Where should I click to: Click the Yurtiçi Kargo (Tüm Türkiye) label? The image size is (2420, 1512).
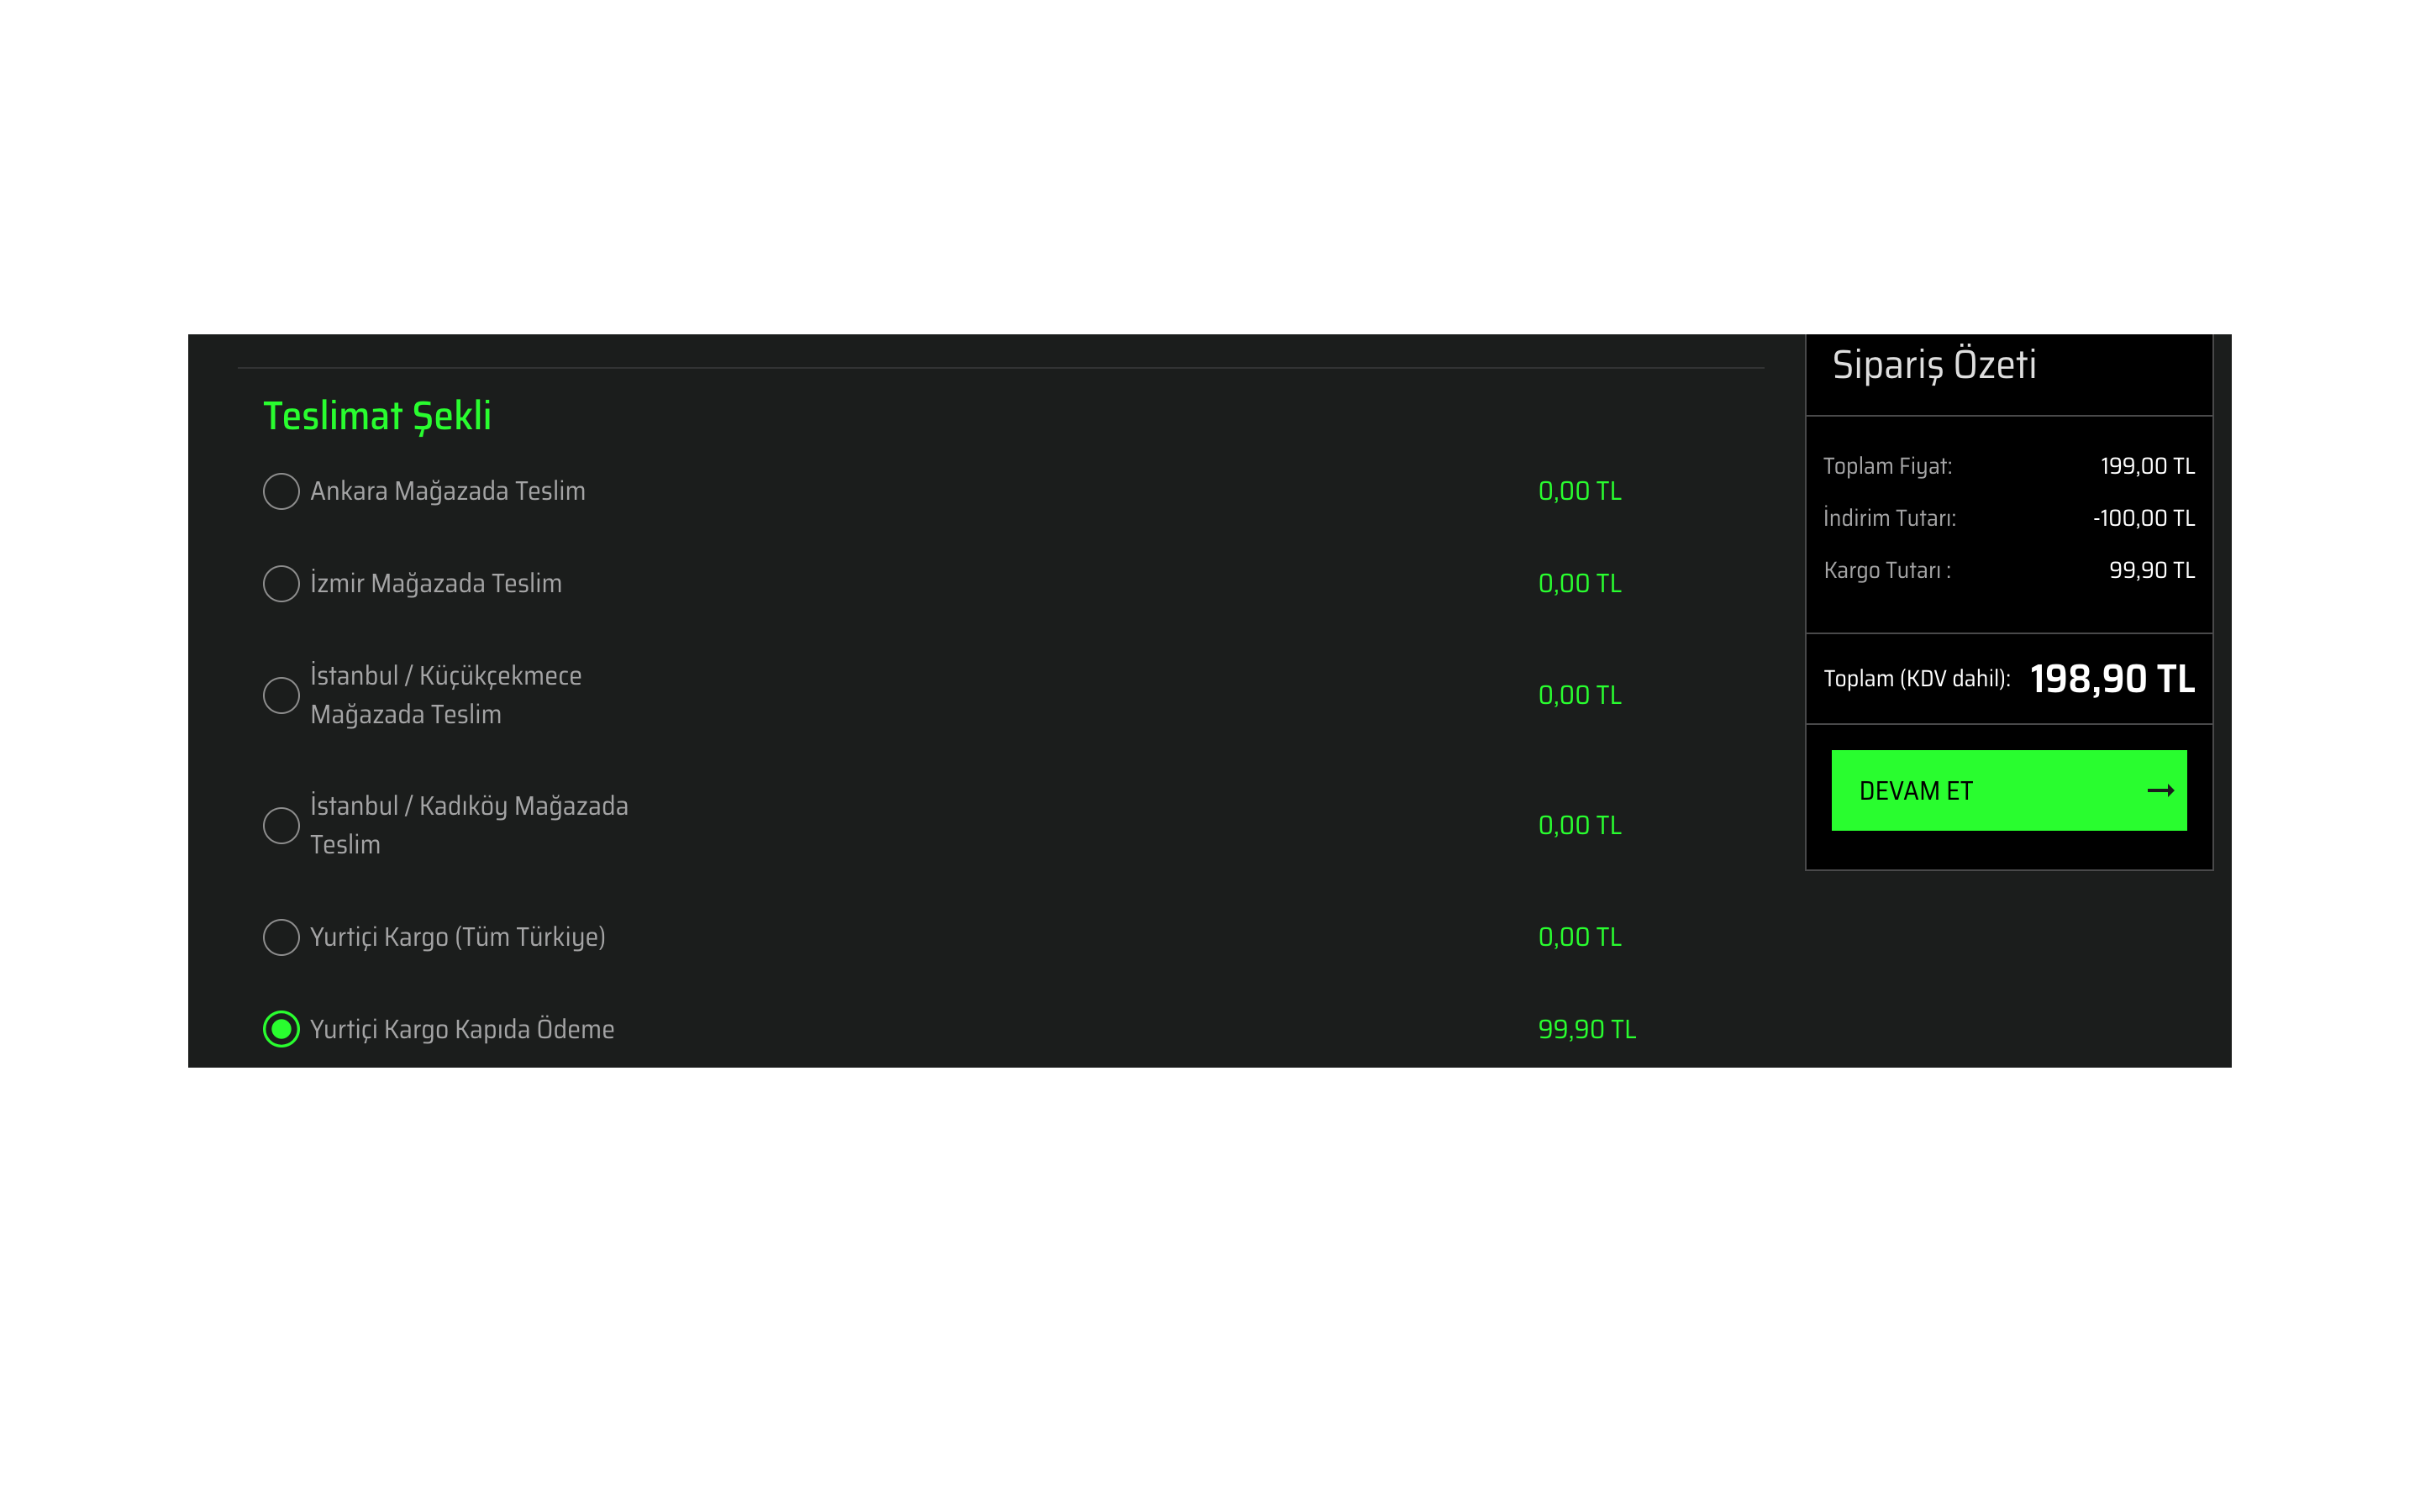pos(457,937)
